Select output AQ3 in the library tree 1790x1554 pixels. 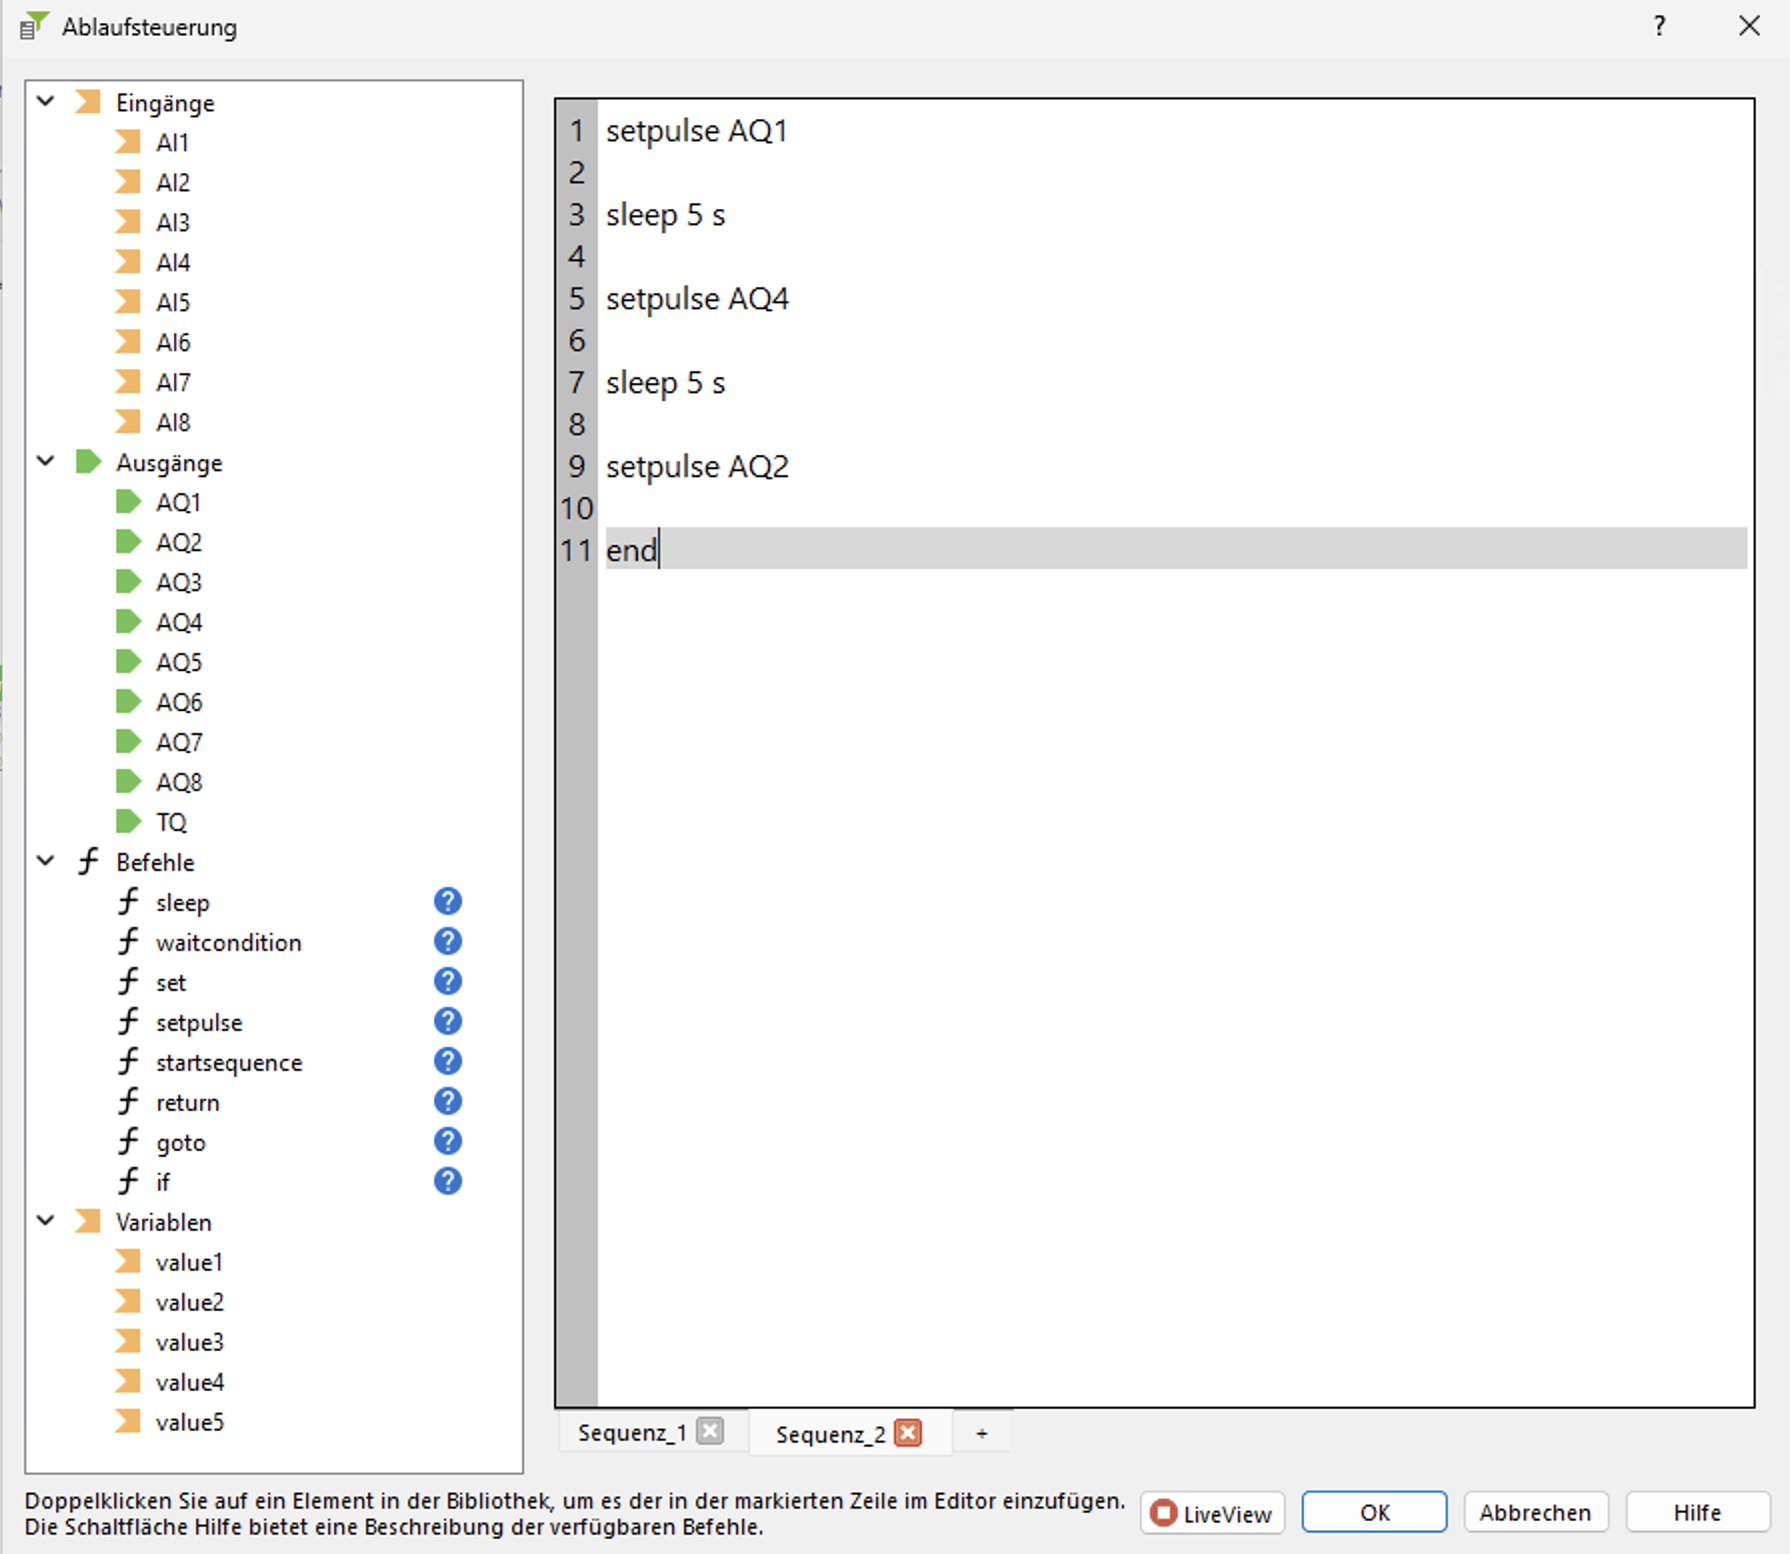point(179,582)
